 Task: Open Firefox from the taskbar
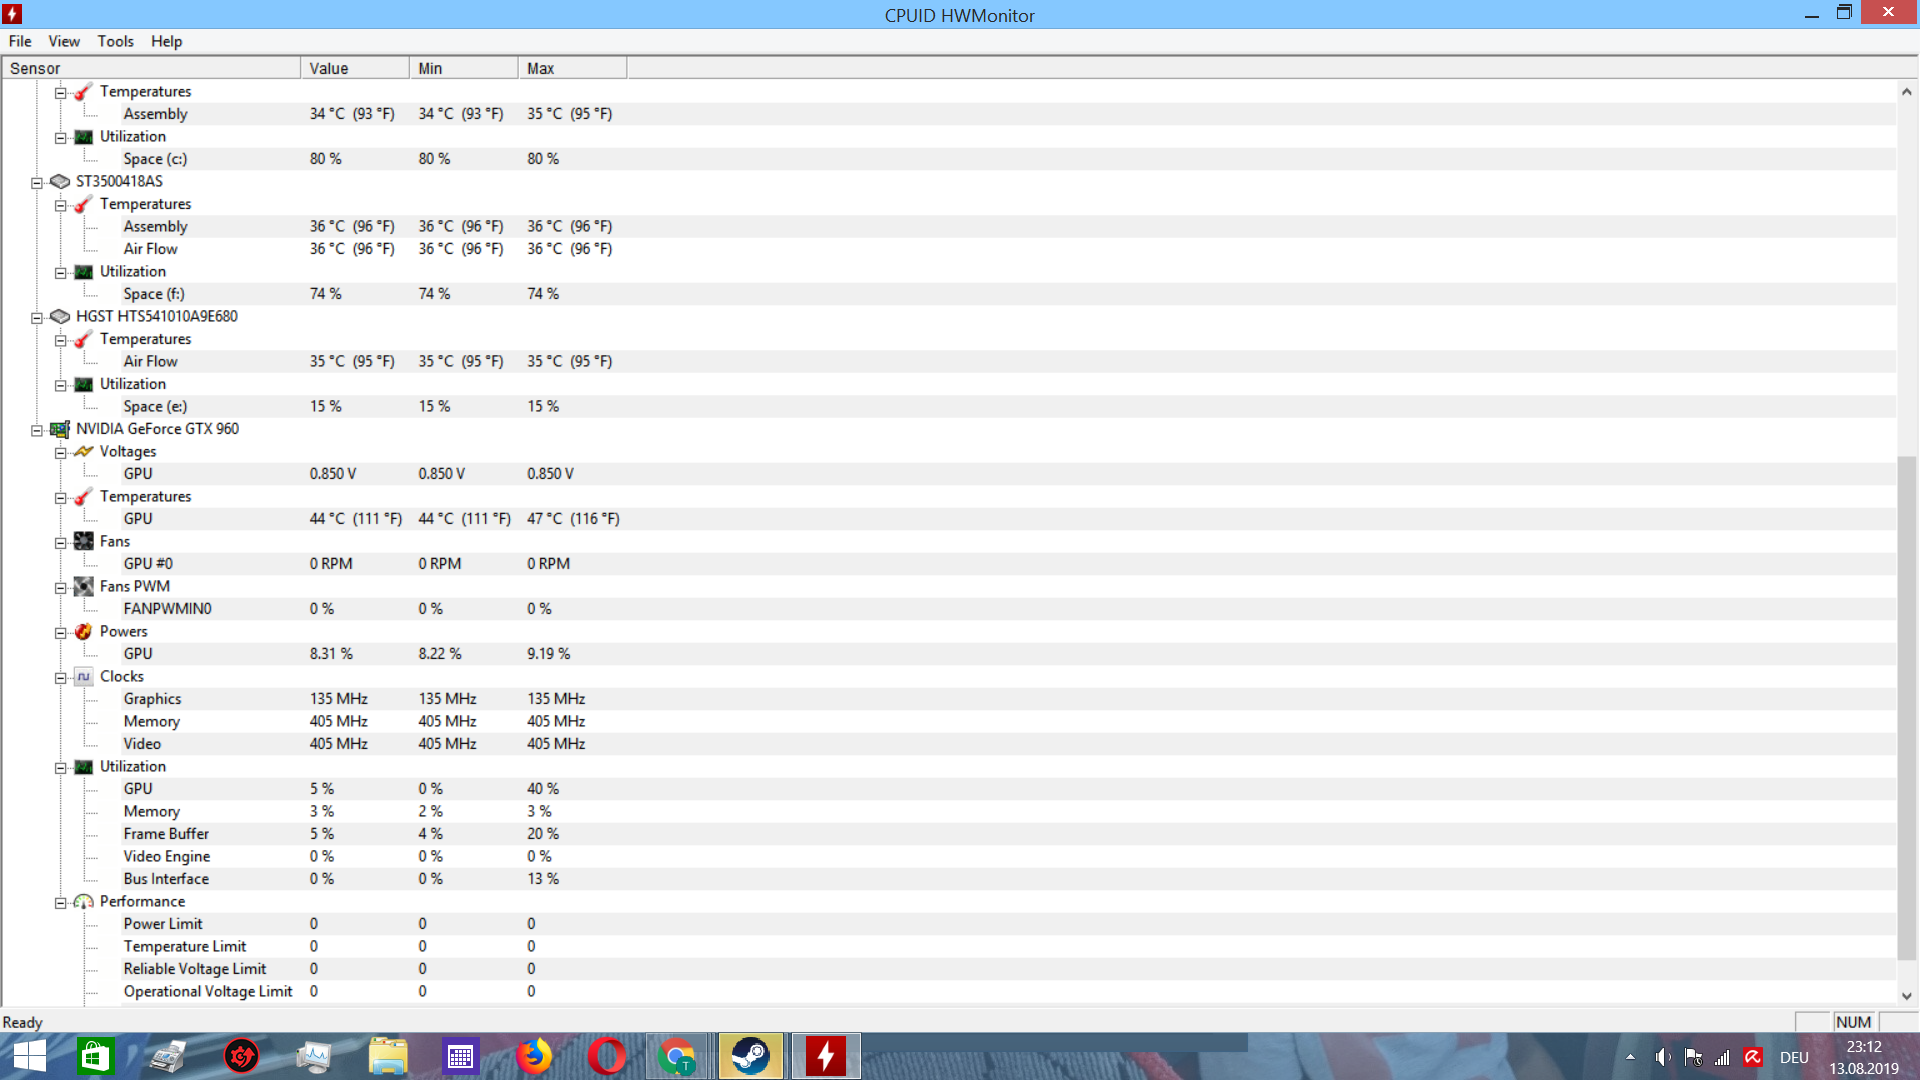(534, 1056)
